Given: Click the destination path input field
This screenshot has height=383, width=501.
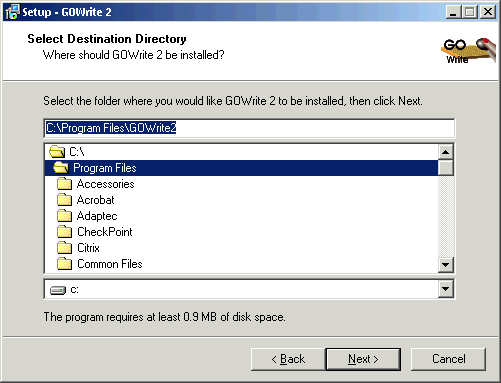Looking at the screenshot, I should (x=249, y=128).
